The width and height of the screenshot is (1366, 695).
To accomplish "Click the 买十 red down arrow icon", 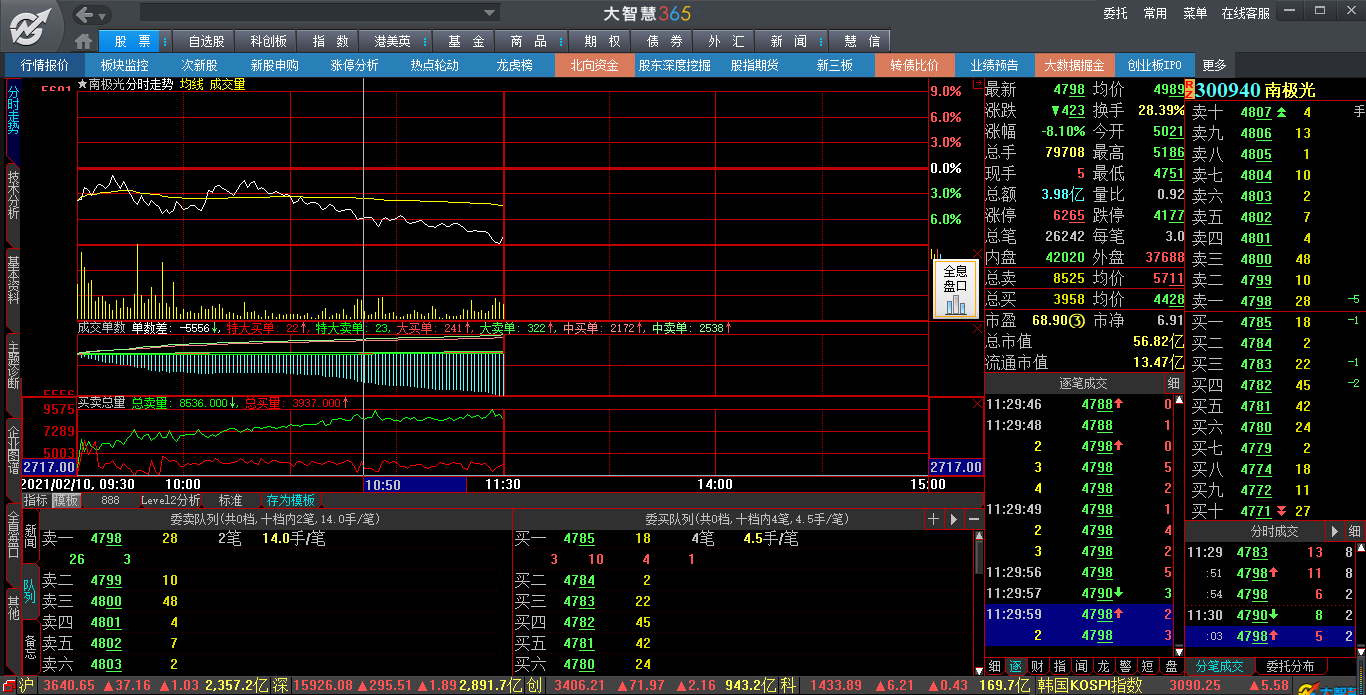I will (1282, 511).
